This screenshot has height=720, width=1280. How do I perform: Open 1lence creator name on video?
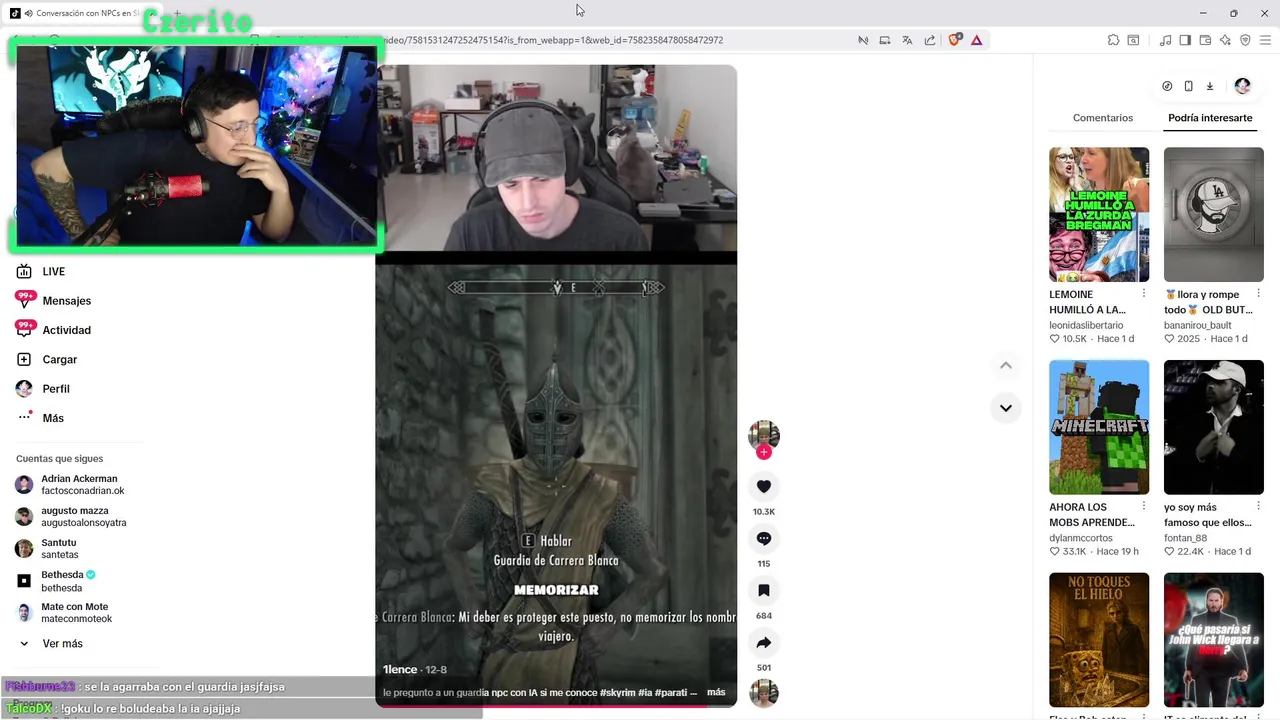[400, 669]
